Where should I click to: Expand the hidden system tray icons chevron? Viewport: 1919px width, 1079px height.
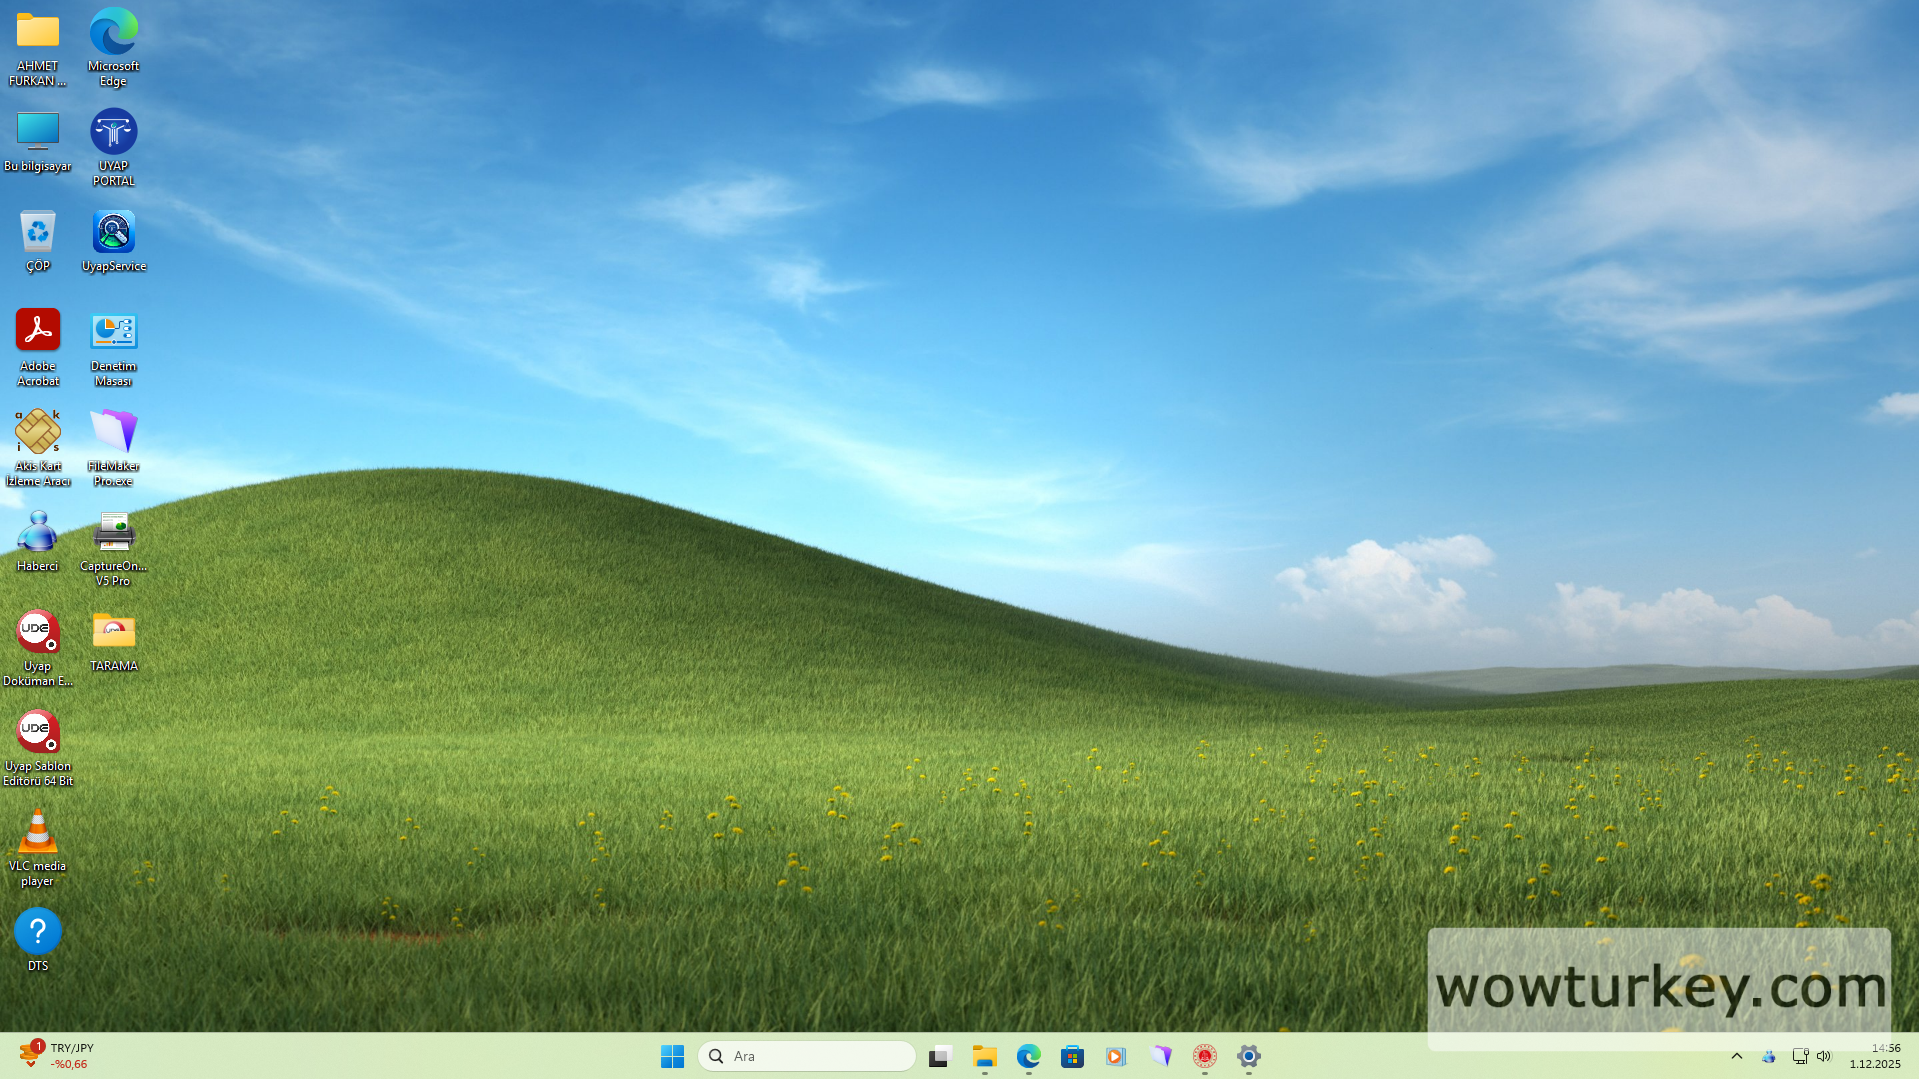click(x=1737, y=1056)
